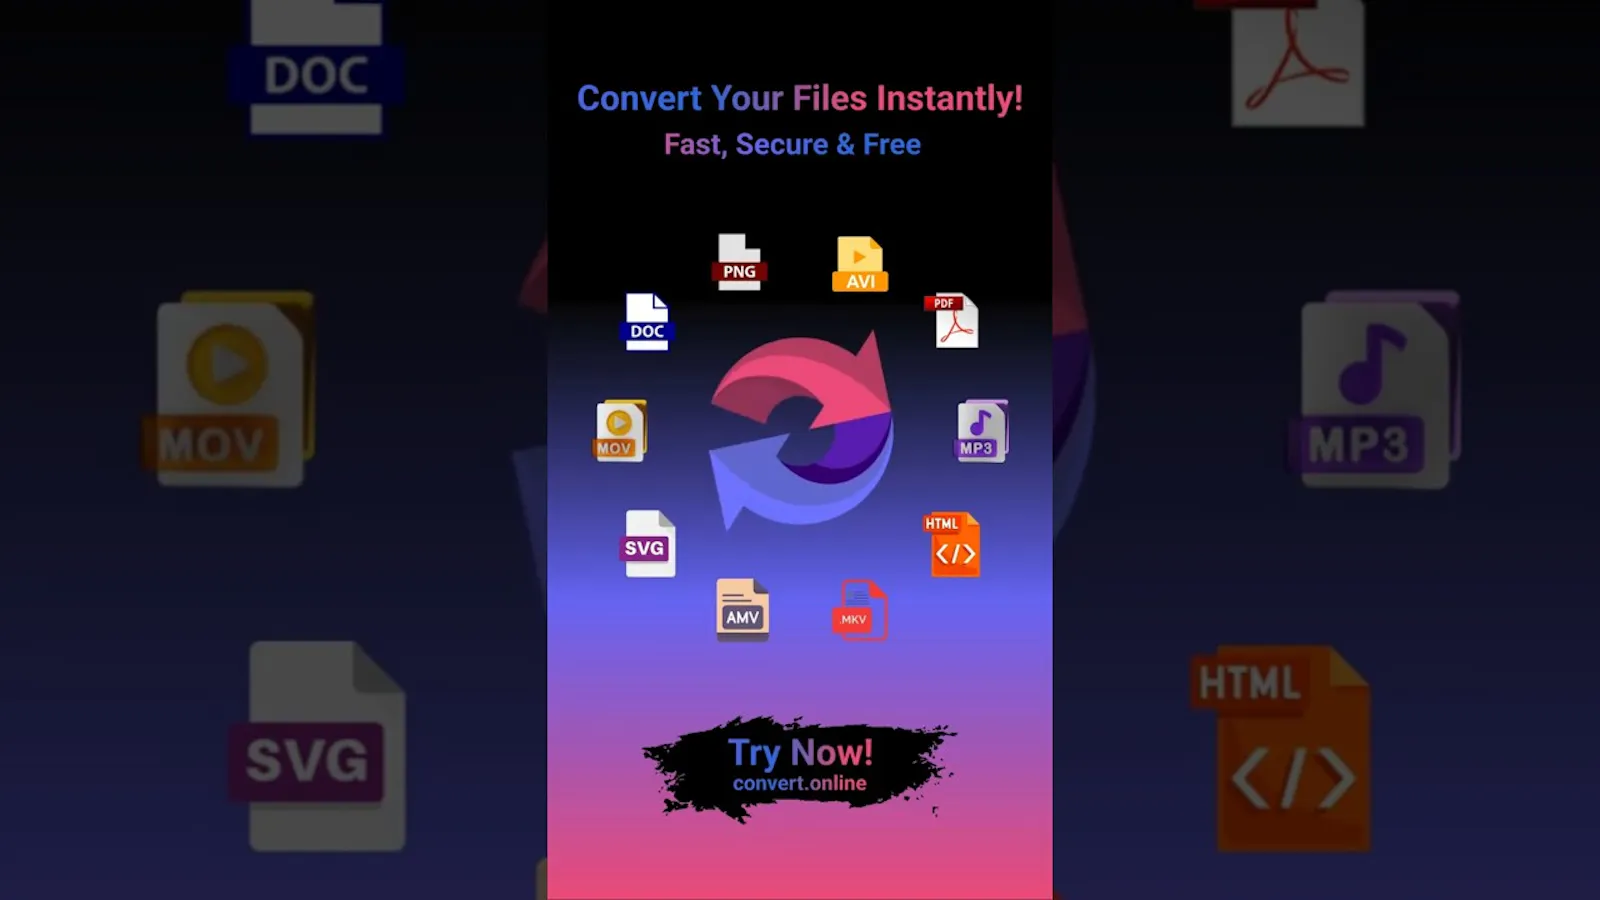Choose the small SVG file icon

pyautogui.click(x=649, y=543)
